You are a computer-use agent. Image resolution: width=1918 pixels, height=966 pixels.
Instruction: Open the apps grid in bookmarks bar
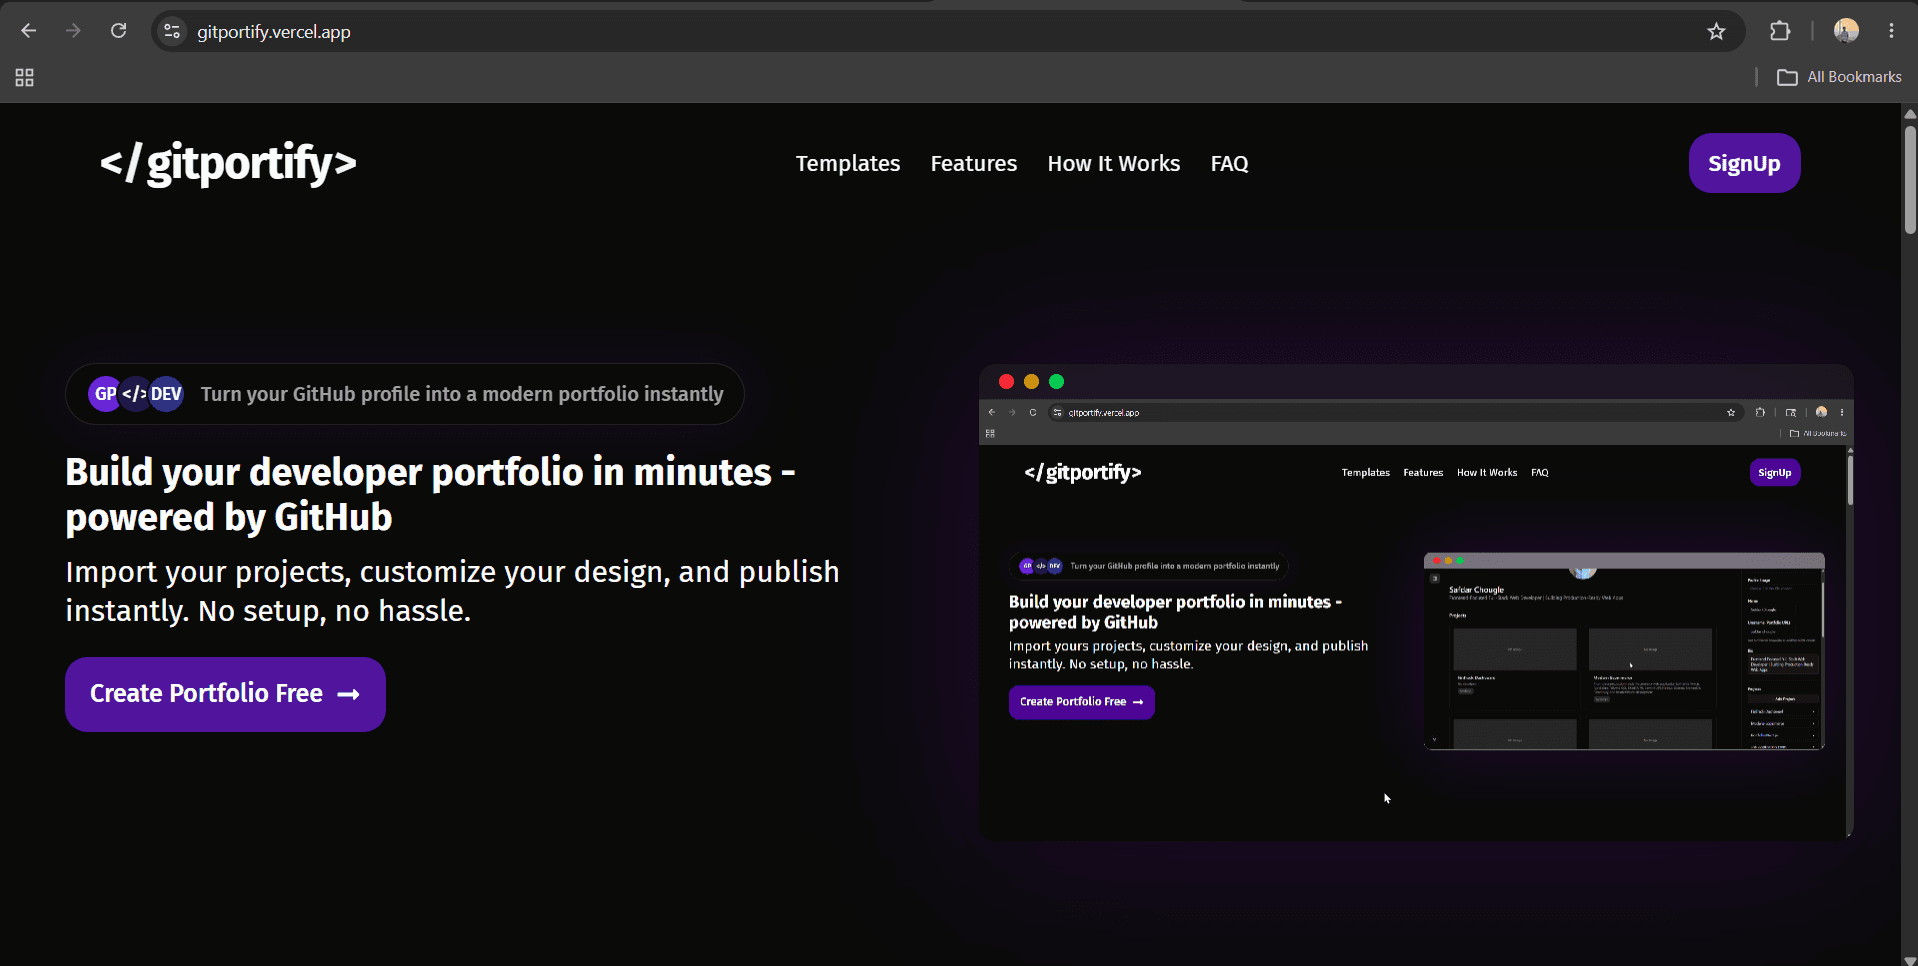click(x=25, y=77)
